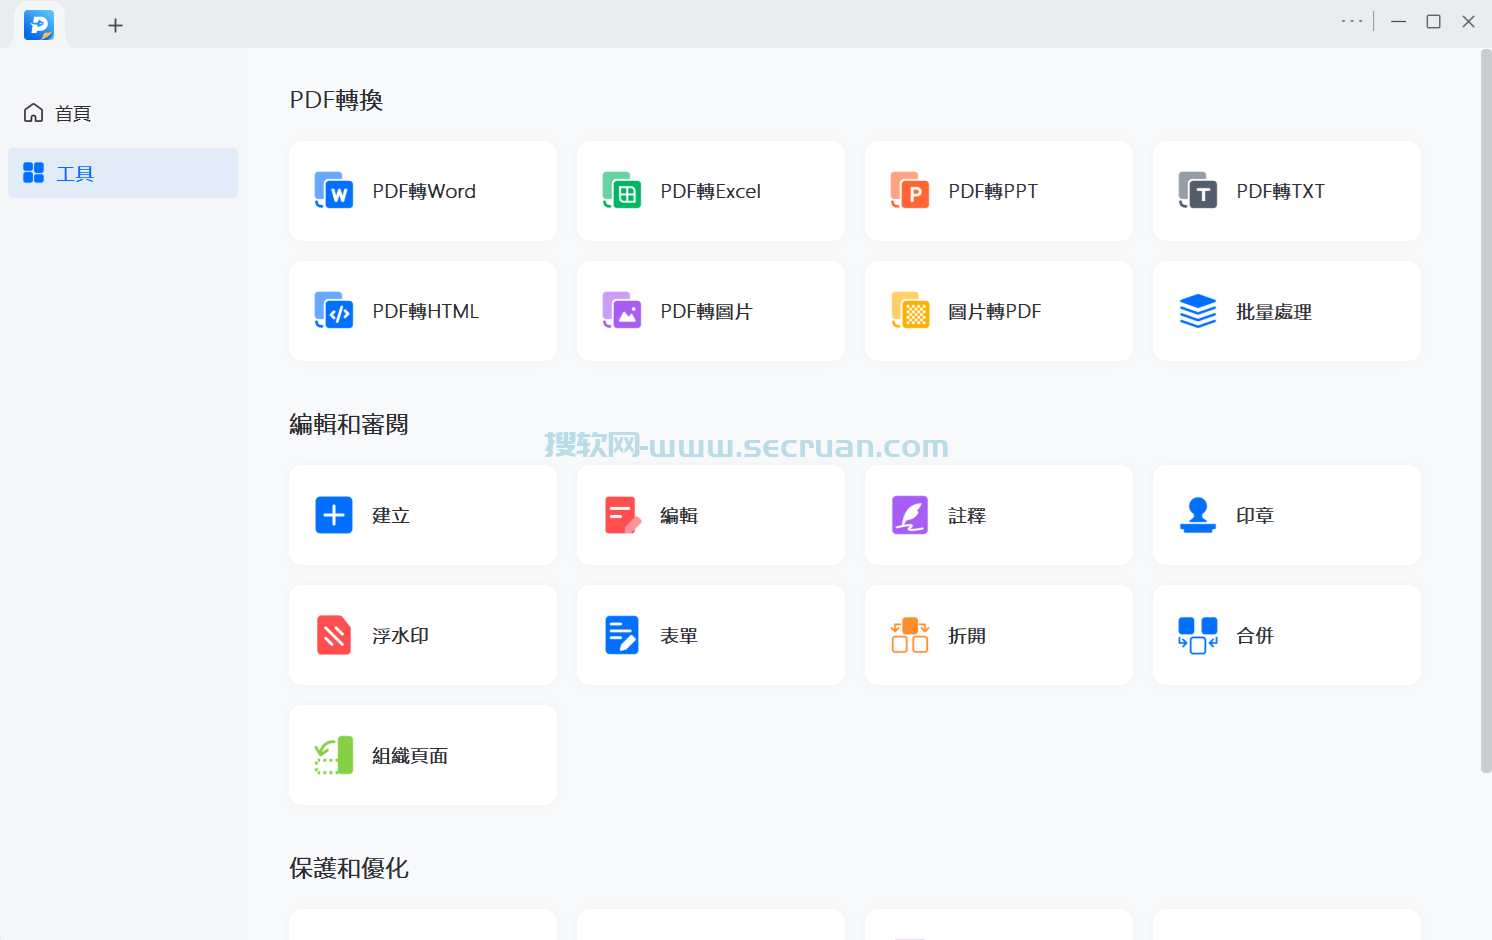The width and height of the screenshot is (1492, 940).
Task: Click the home icon beside 首頁
Action: [x=34, y=113]
